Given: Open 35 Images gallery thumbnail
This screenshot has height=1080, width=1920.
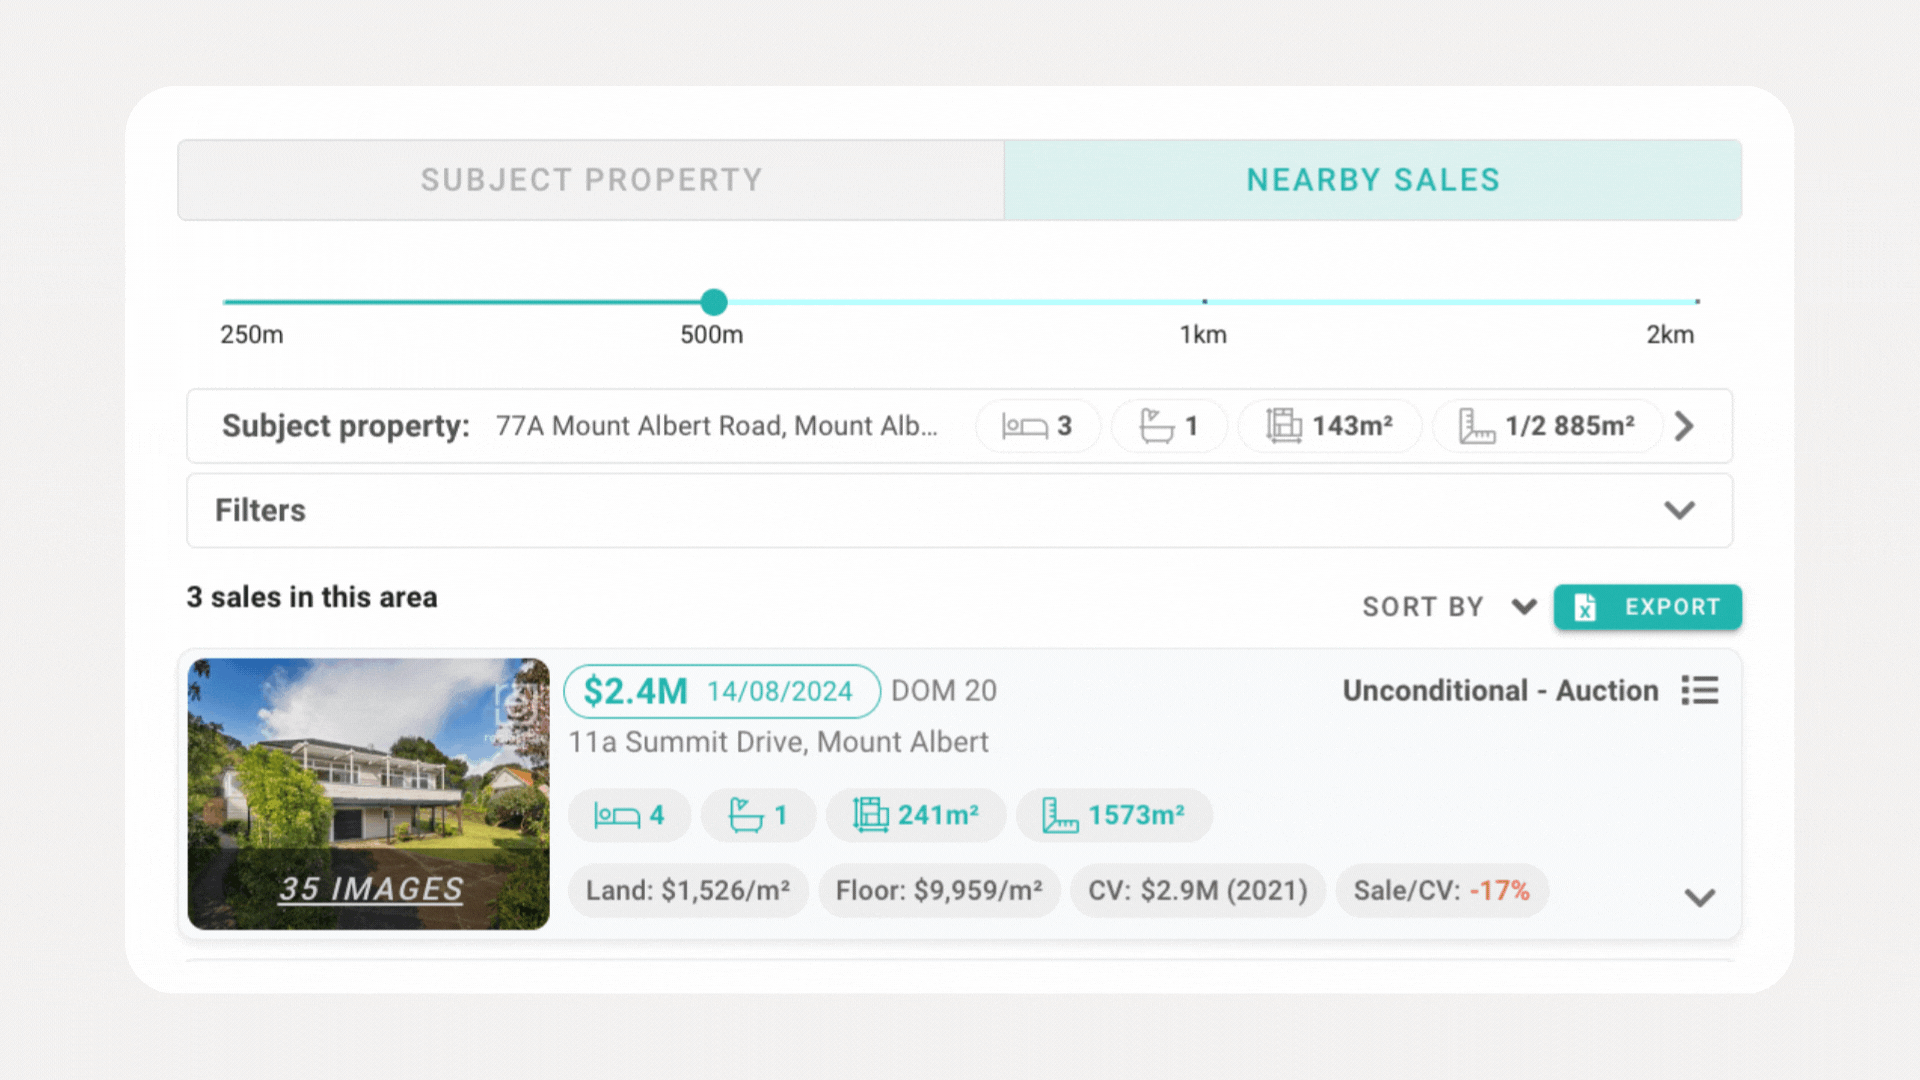Looking at the screenshot, I should (x=368, y=794).
